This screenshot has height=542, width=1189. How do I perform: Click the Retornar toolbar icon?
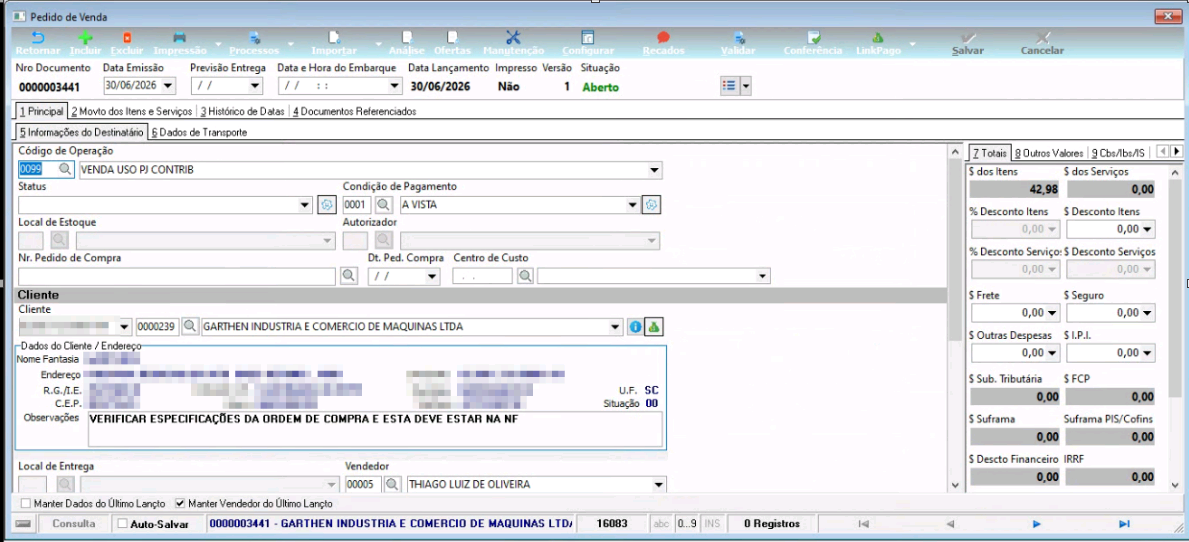click(x=37, y=37)
